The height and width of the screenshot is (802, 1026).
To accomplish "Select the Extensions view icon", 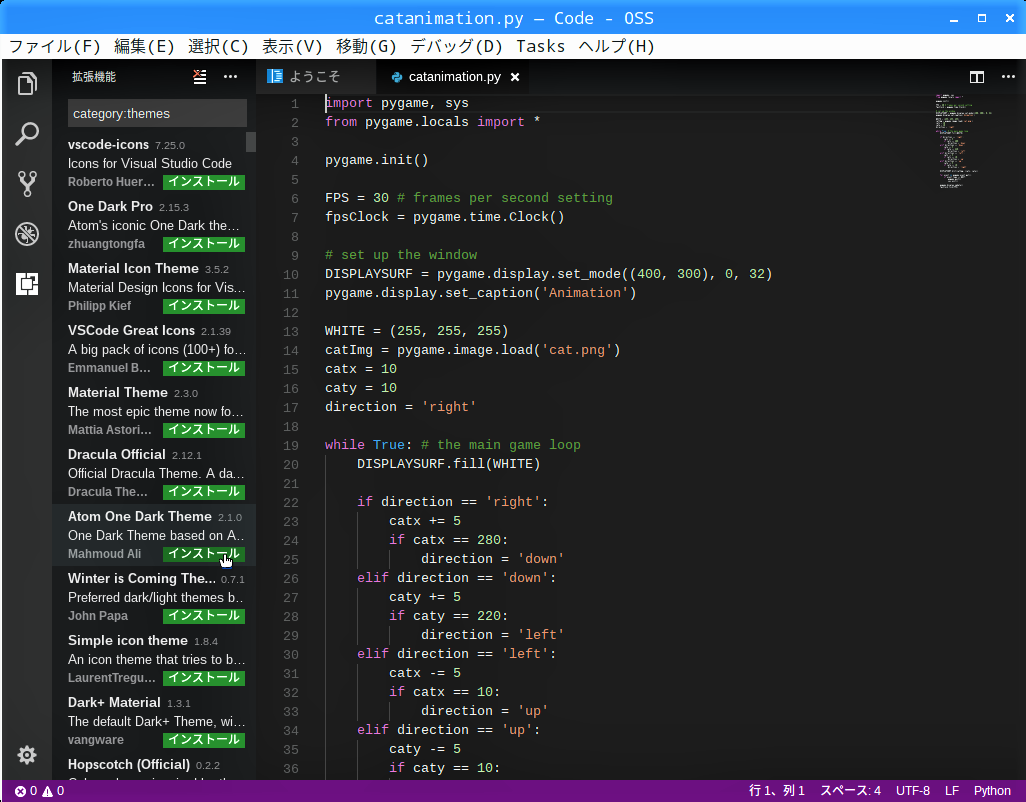I will (27, 284).
